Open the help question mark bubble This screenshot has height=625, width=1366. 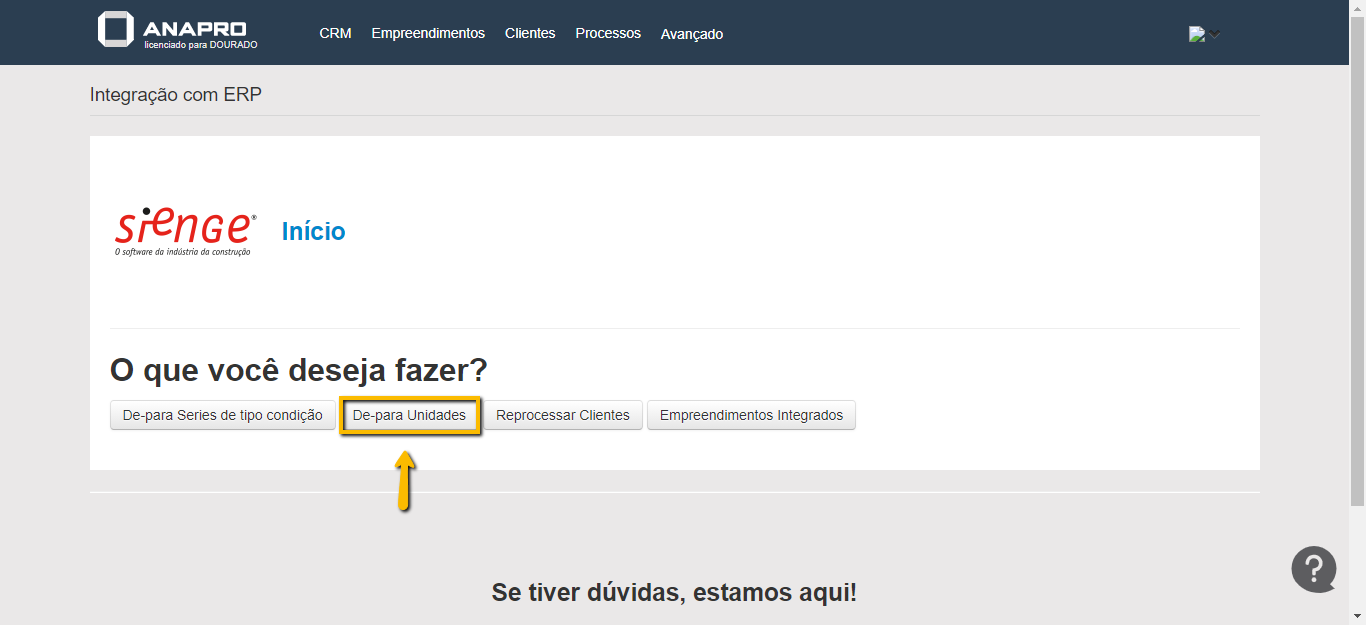pos(1313,569)
